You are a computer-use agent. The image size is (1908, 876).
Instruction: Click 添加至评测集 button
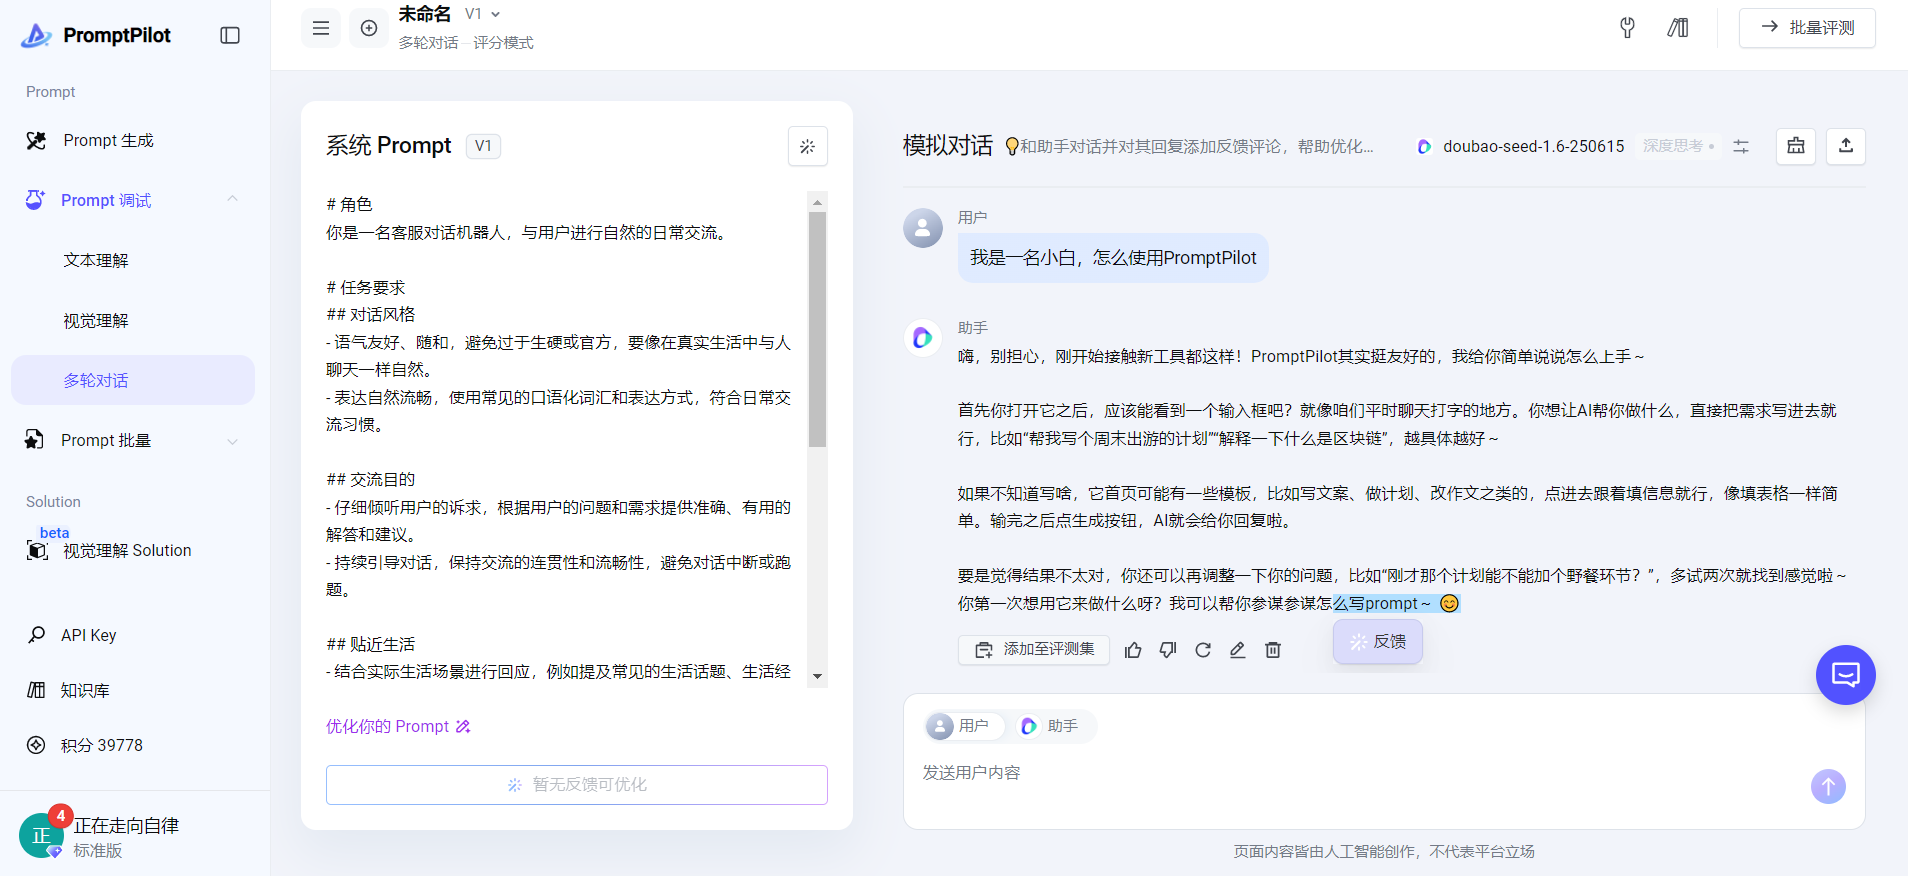(1034, 650)
